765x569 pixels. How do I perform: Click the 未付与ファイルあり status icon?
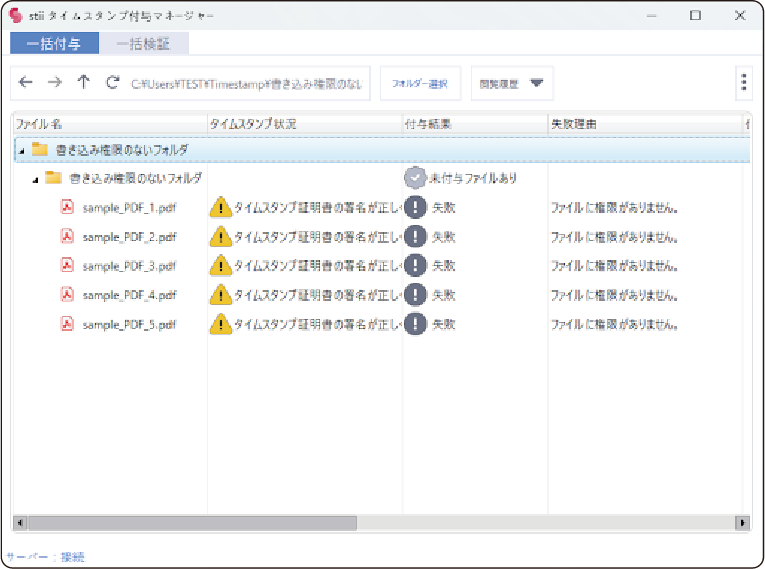pyautogui.click(x=415, y=178)
